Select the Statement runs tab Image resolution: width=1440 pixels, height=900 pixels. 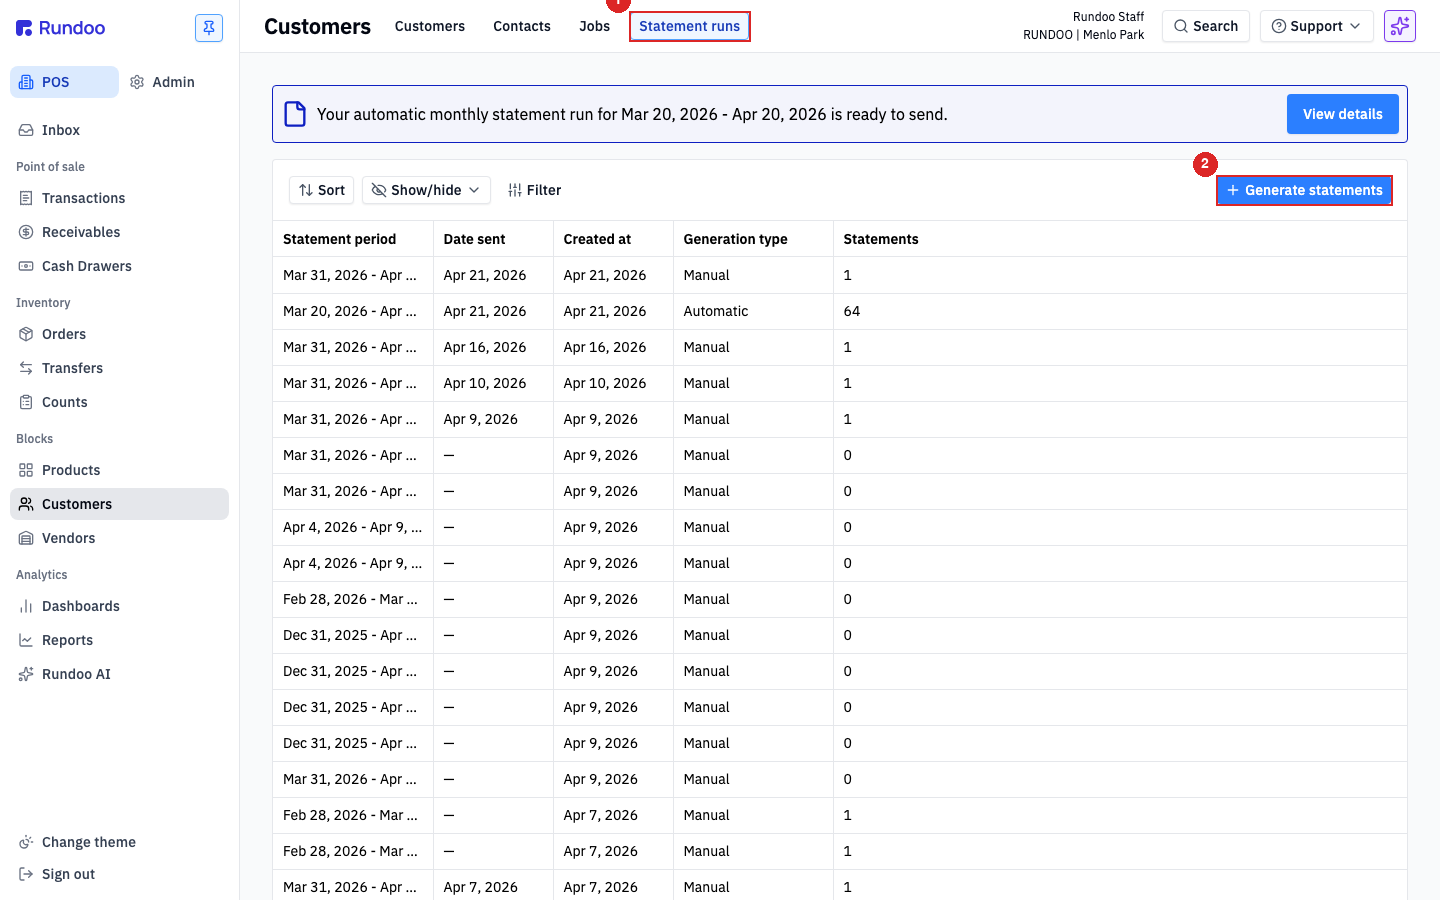pyautogui.click(x=690, y=26)
